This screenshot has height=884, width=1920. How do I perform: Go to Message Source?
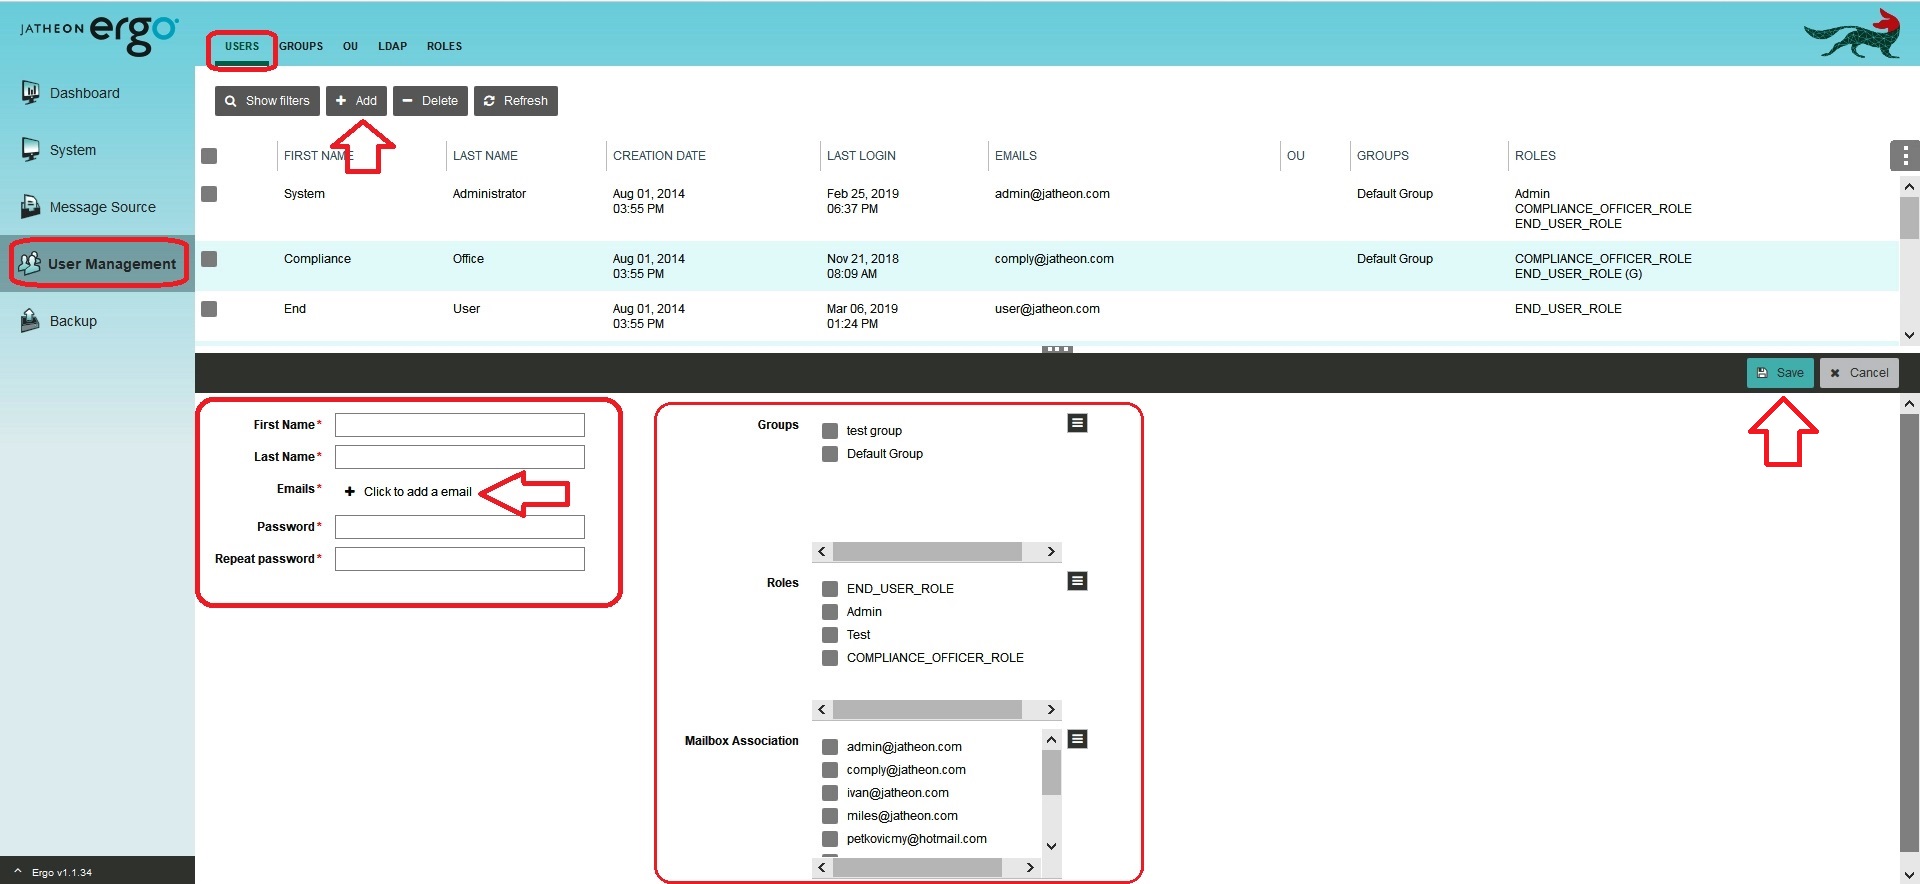point(88,207)
